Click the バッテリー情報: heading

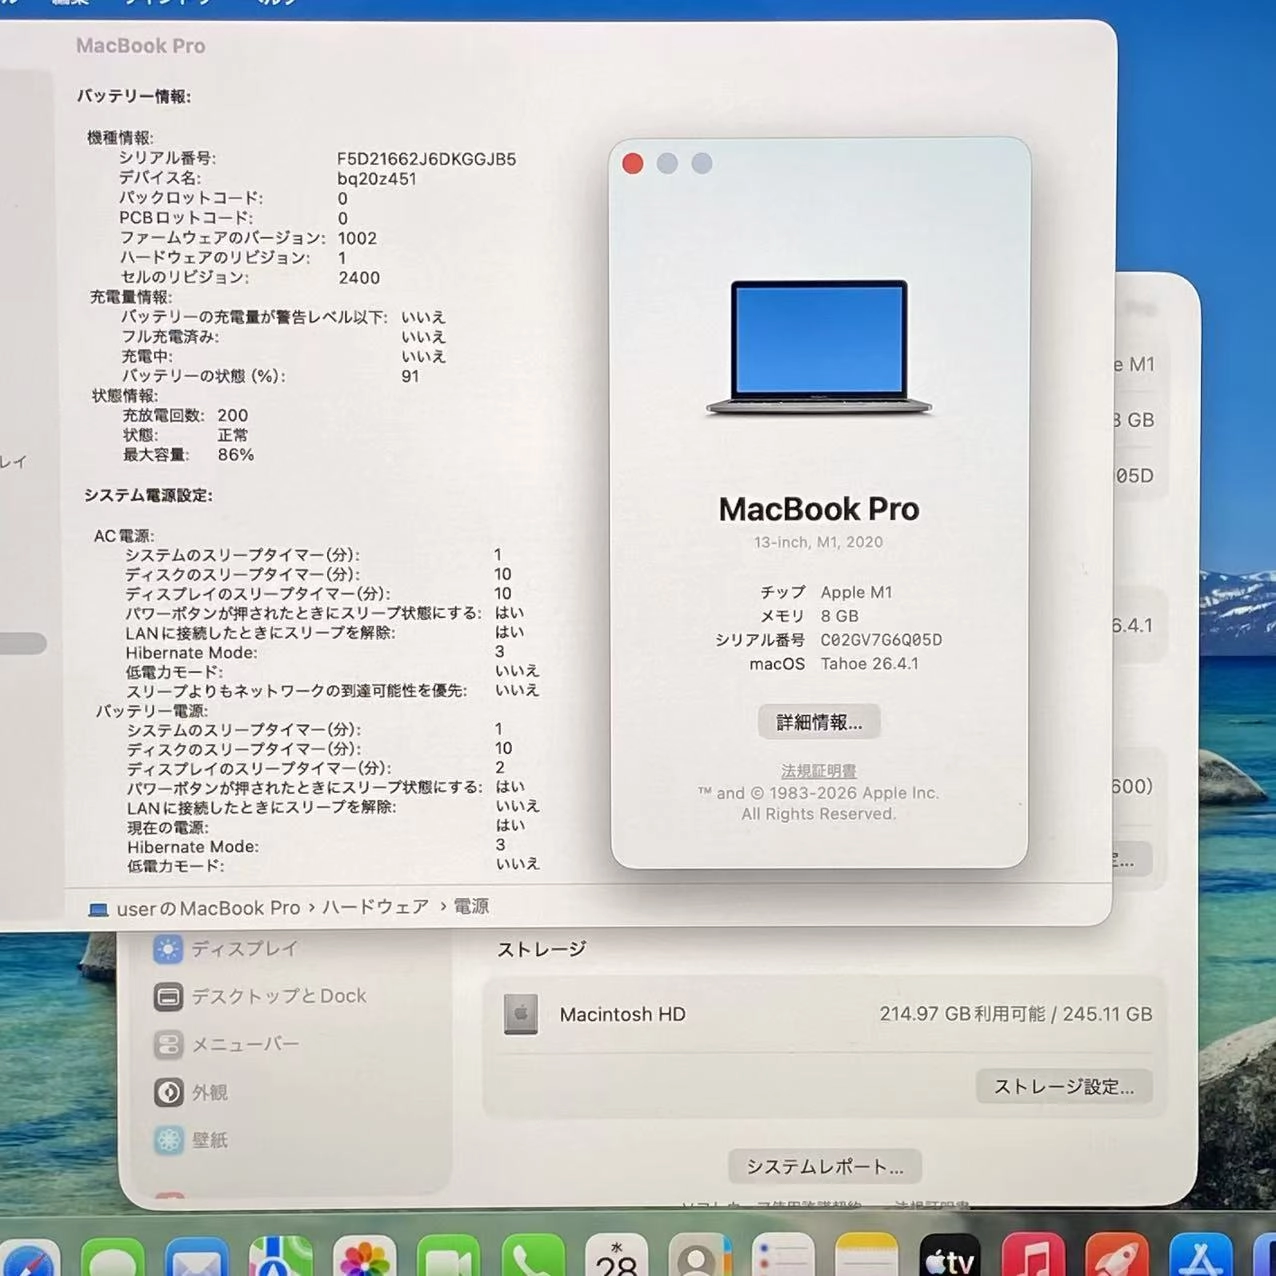(134, 96)
